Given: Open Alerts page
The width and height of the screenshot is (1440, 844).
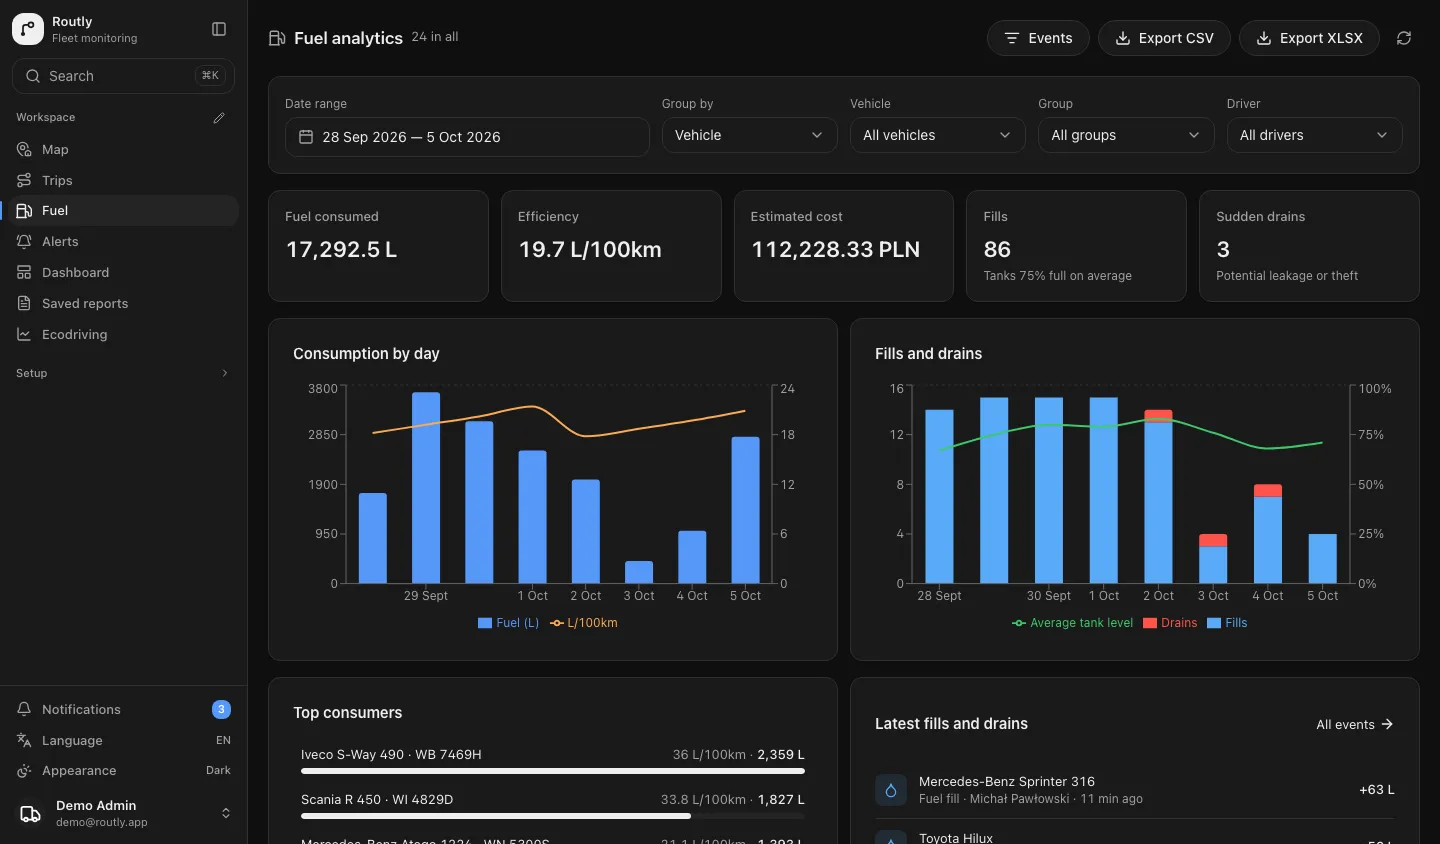Looking at the screenshot, I should coord(123,241).
